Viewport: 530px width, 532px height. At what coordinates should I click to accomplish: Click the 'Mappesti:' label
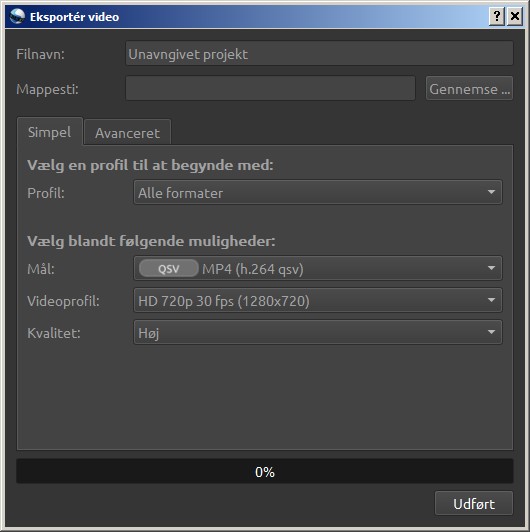[x=47, y=89]
